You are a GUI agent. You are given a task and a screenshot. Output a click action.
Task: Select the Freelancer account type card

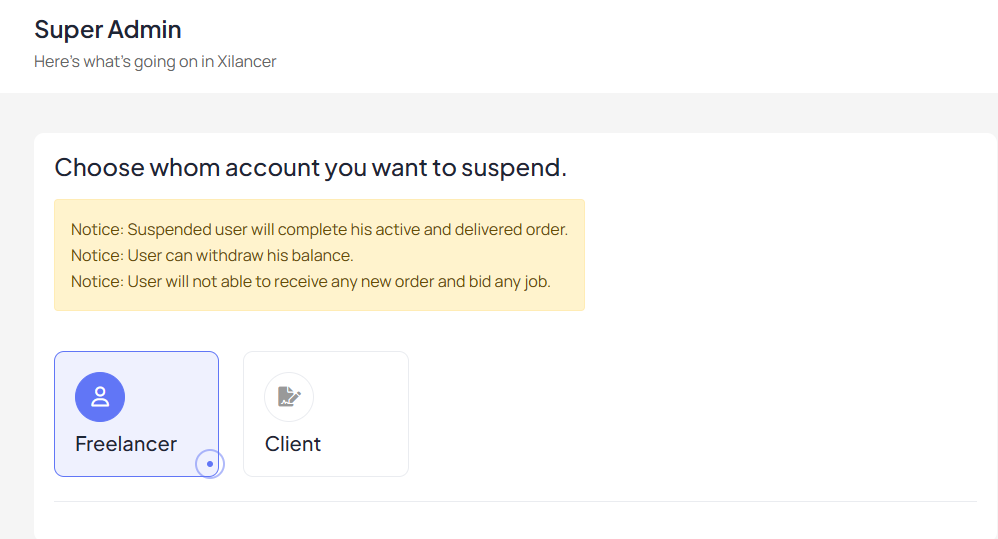(136, 414)
